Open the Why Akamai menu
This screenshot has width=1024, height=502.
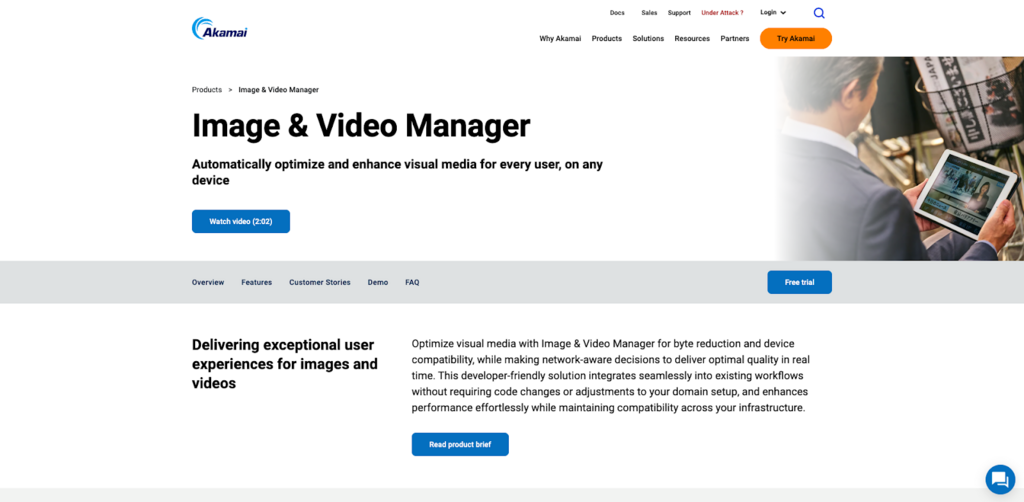(560, 39)
